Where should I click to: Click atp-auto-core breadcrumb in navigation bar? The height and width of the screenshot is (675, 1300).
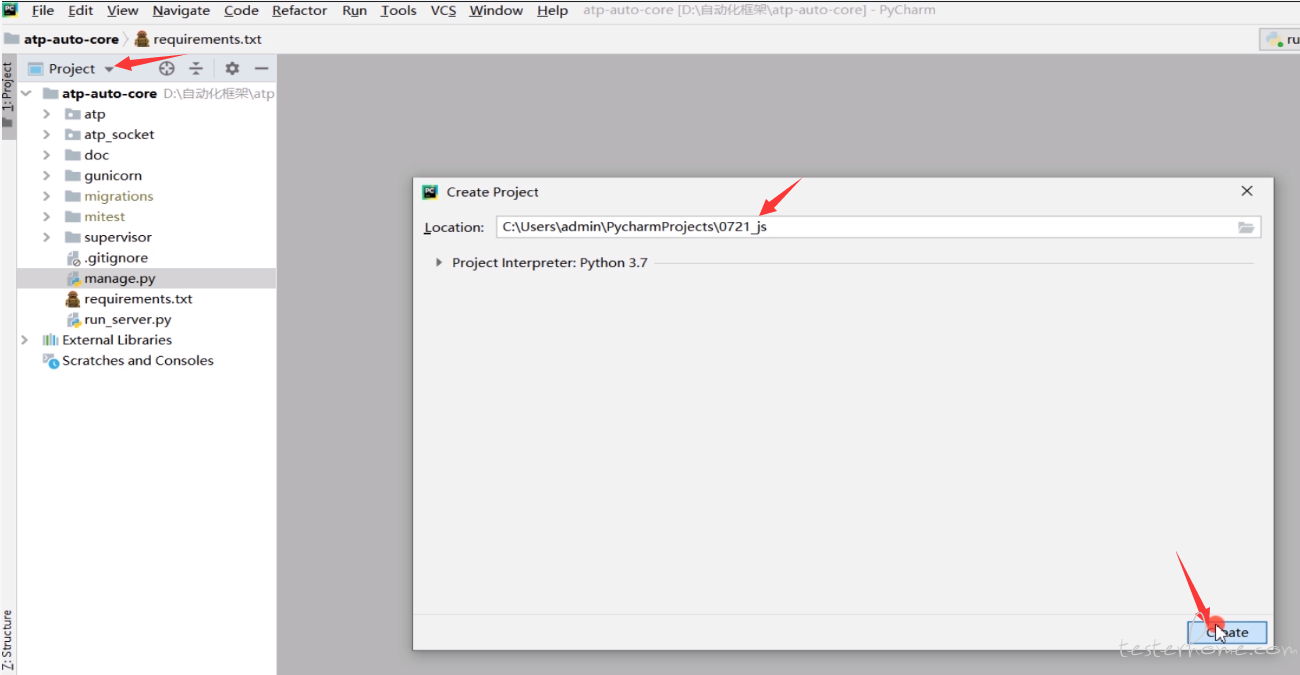pyautogui.click(x=71, y=39)
